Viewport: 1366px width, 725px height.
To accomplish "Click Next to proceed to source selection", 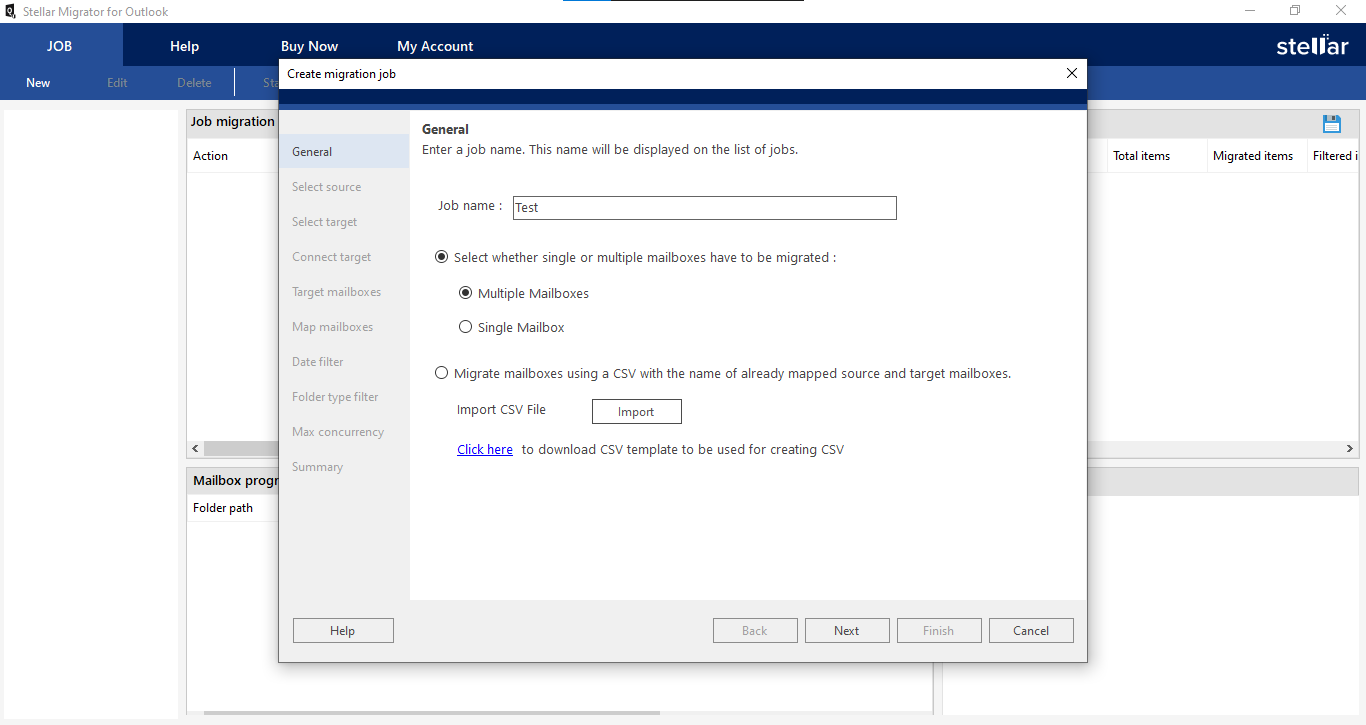I will 847,630.
